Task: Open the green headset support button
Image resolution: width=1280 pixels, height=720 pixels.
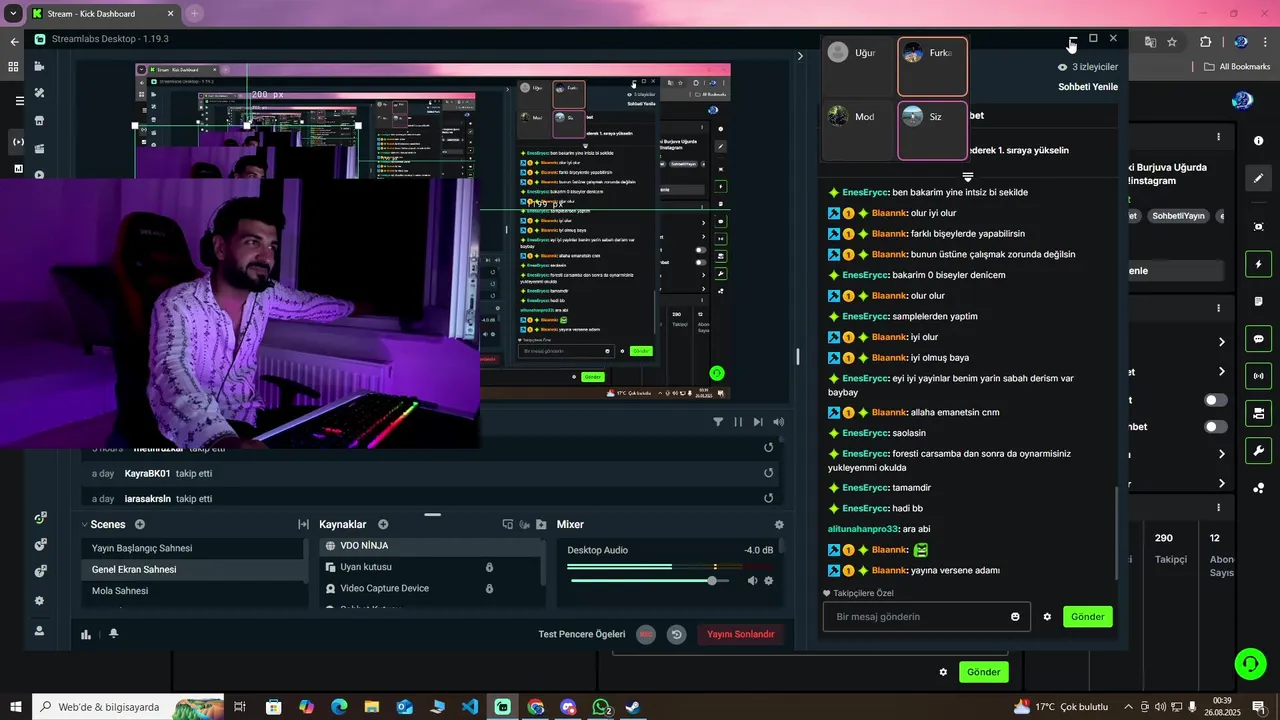Action: coord(1249,663)
